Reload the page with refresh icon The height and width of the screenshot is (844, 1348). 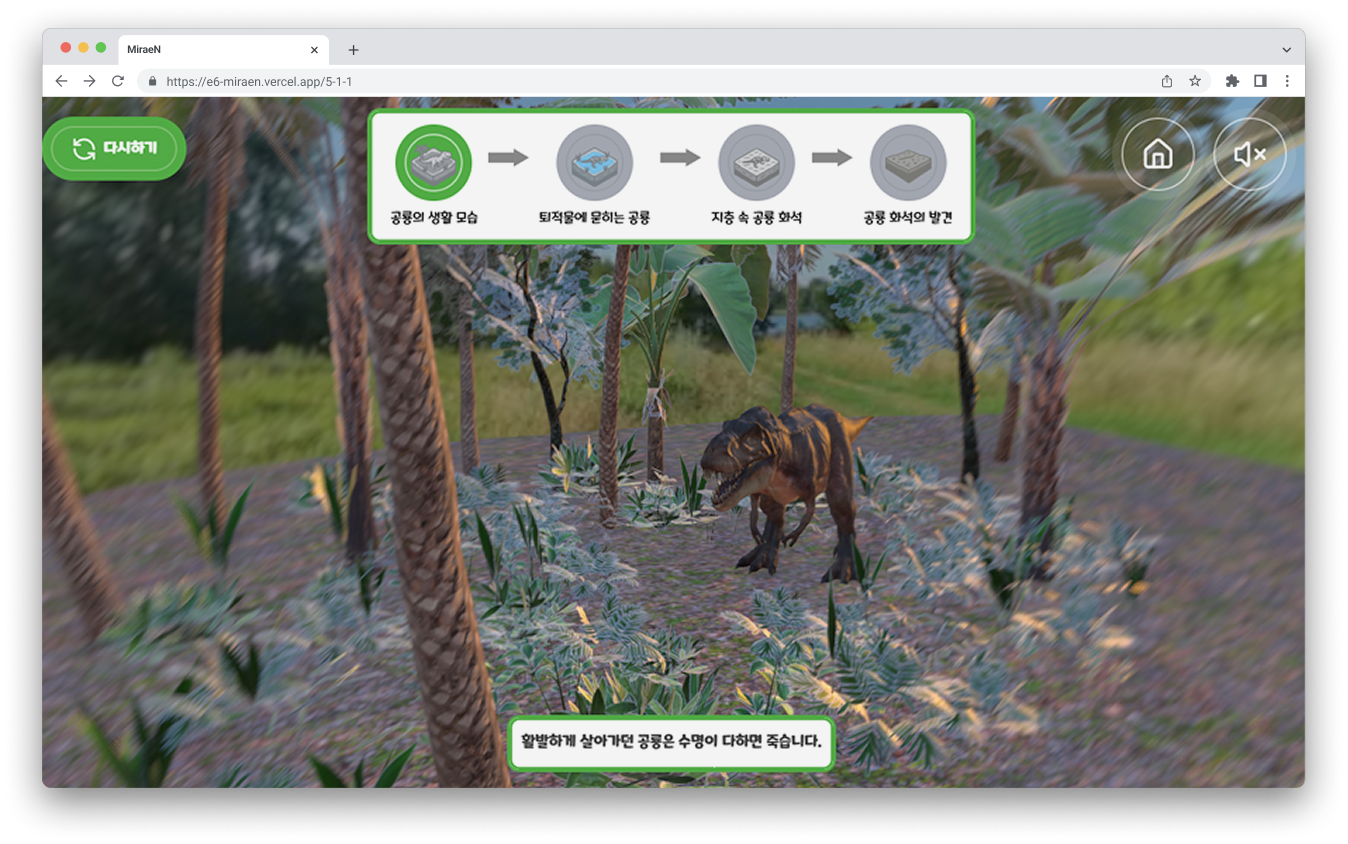118,81
